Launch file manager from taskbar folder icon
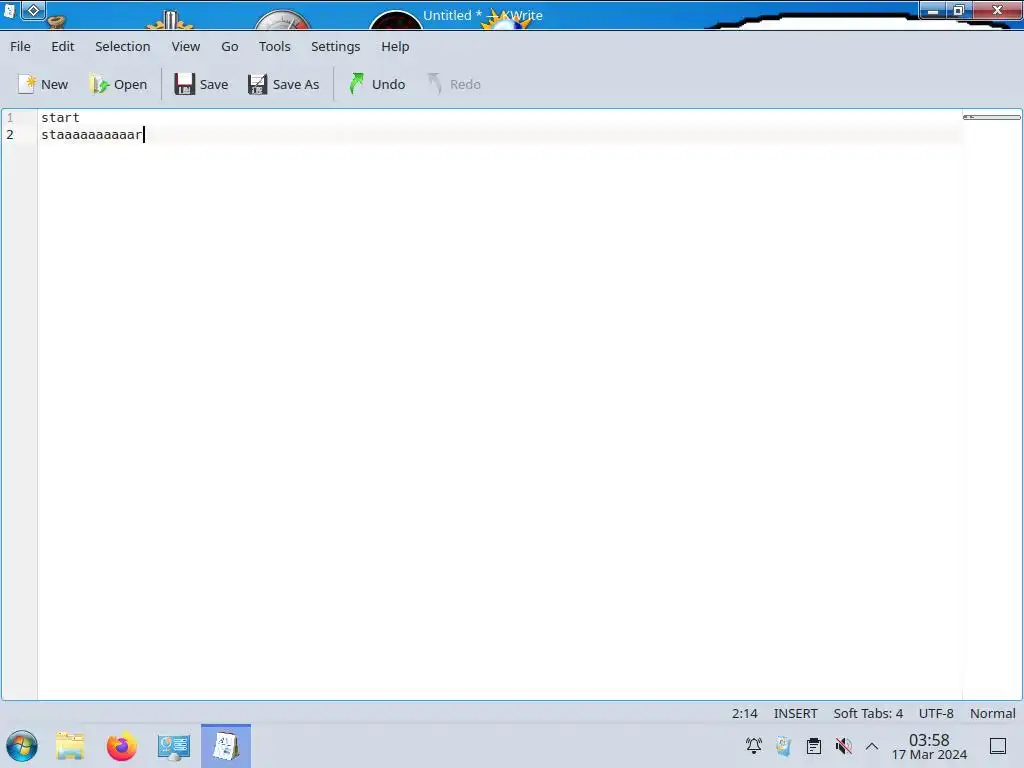The width and height of the screenshot is (1024, 768). [70, 746]
